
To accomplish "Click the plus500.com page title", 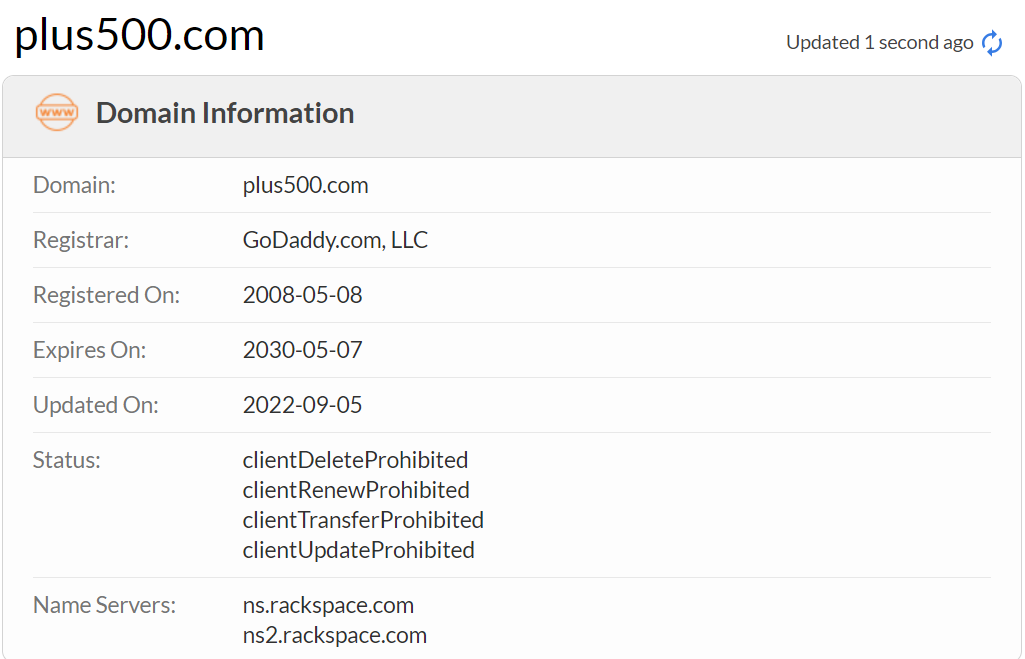I will 139,36.
